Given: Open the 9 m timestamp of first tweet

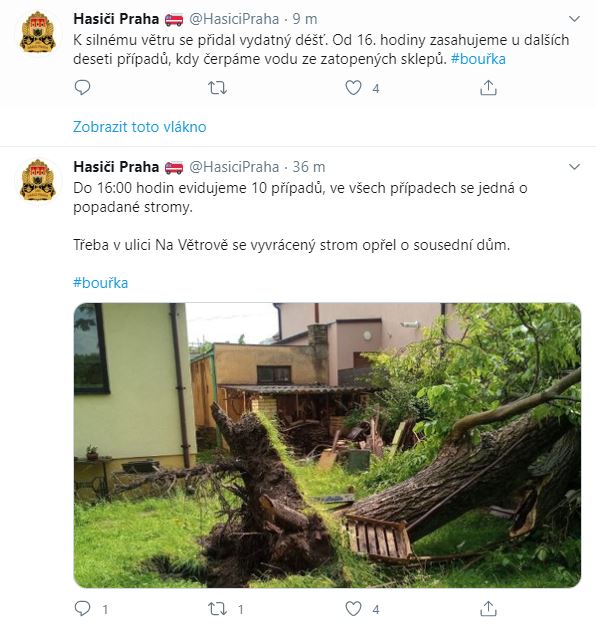Looking at the screenshot, I should coord(305,19).
